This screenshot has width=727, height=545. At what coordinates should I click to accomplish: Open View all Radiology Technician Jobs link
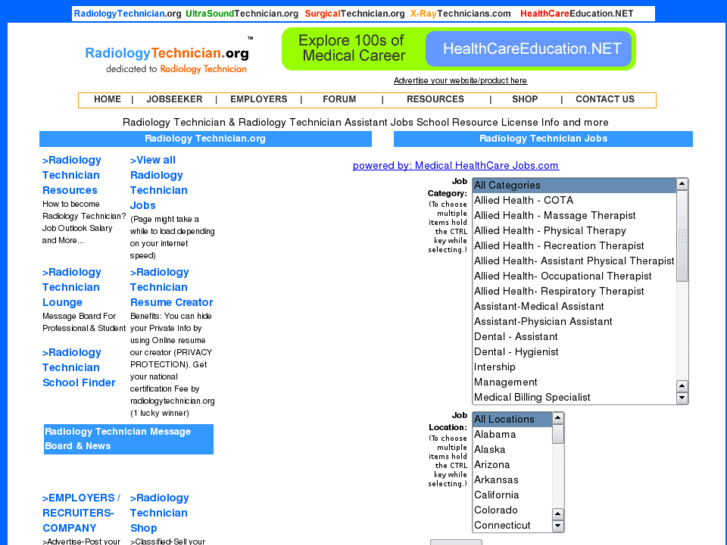coord(159,182)
